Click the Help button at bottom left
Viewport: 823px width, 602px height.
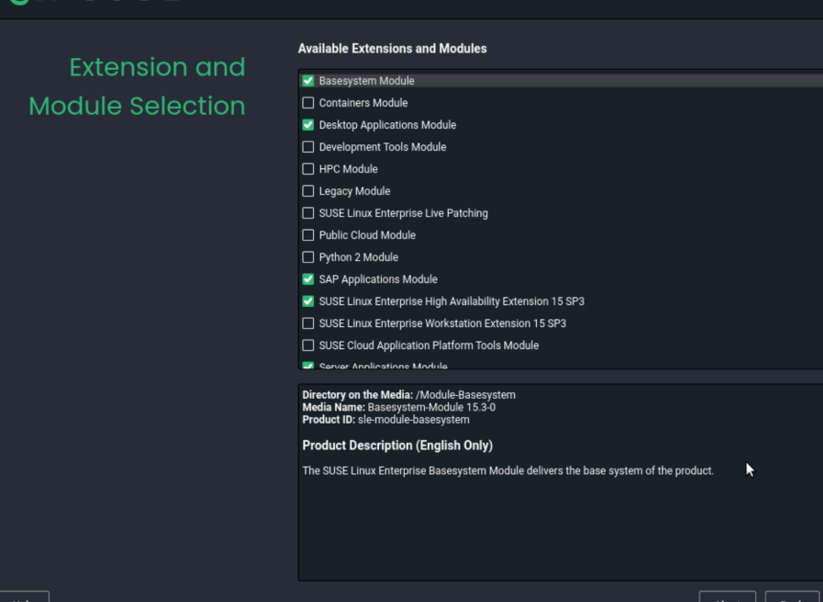[x=24, y=597]
